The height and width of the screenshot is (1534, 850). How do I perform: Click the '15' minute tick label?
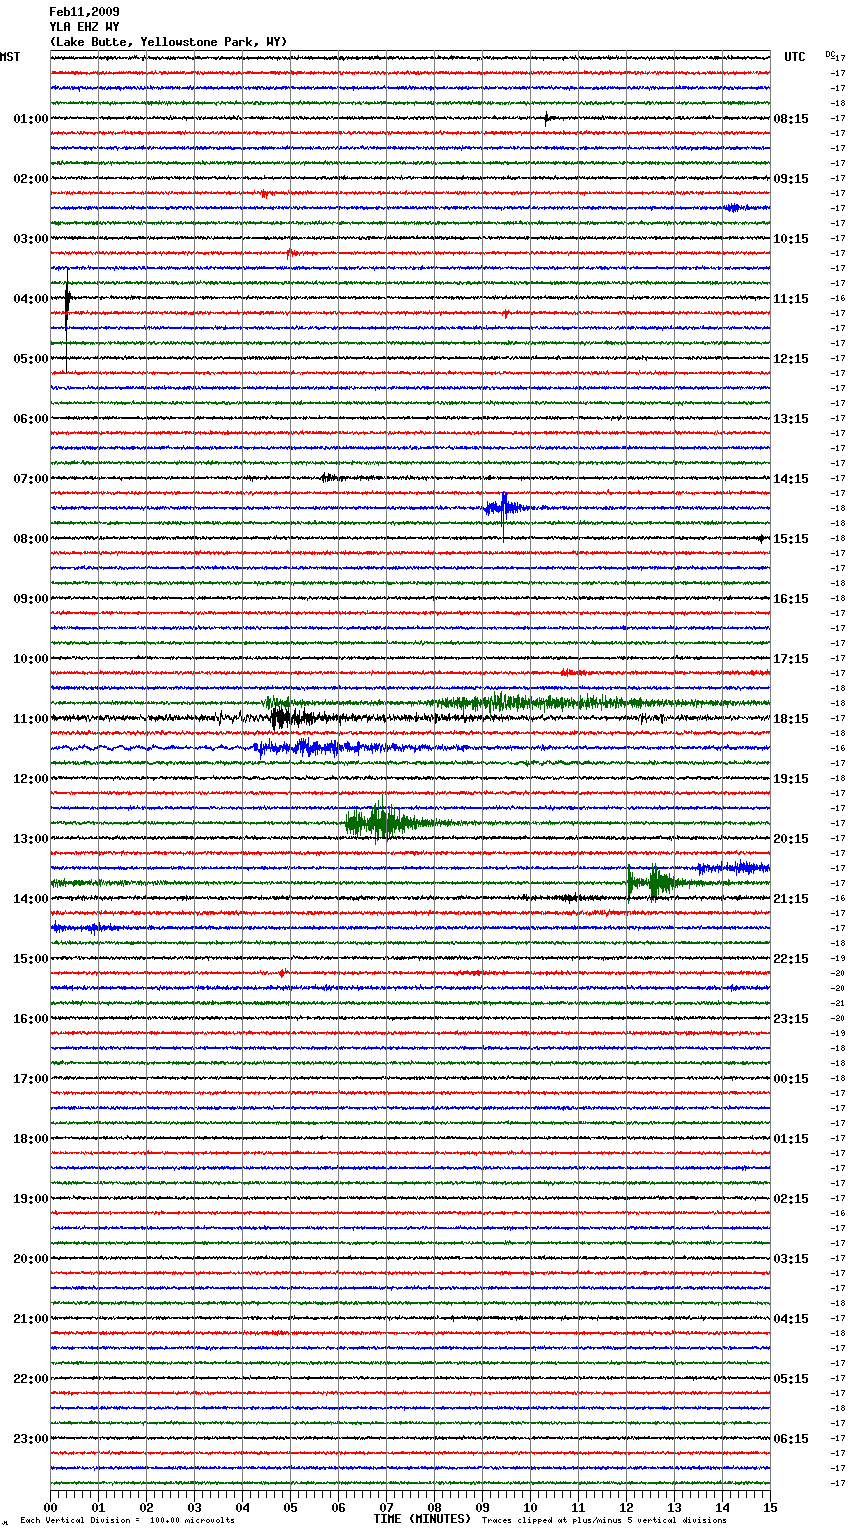(770, 1507)
